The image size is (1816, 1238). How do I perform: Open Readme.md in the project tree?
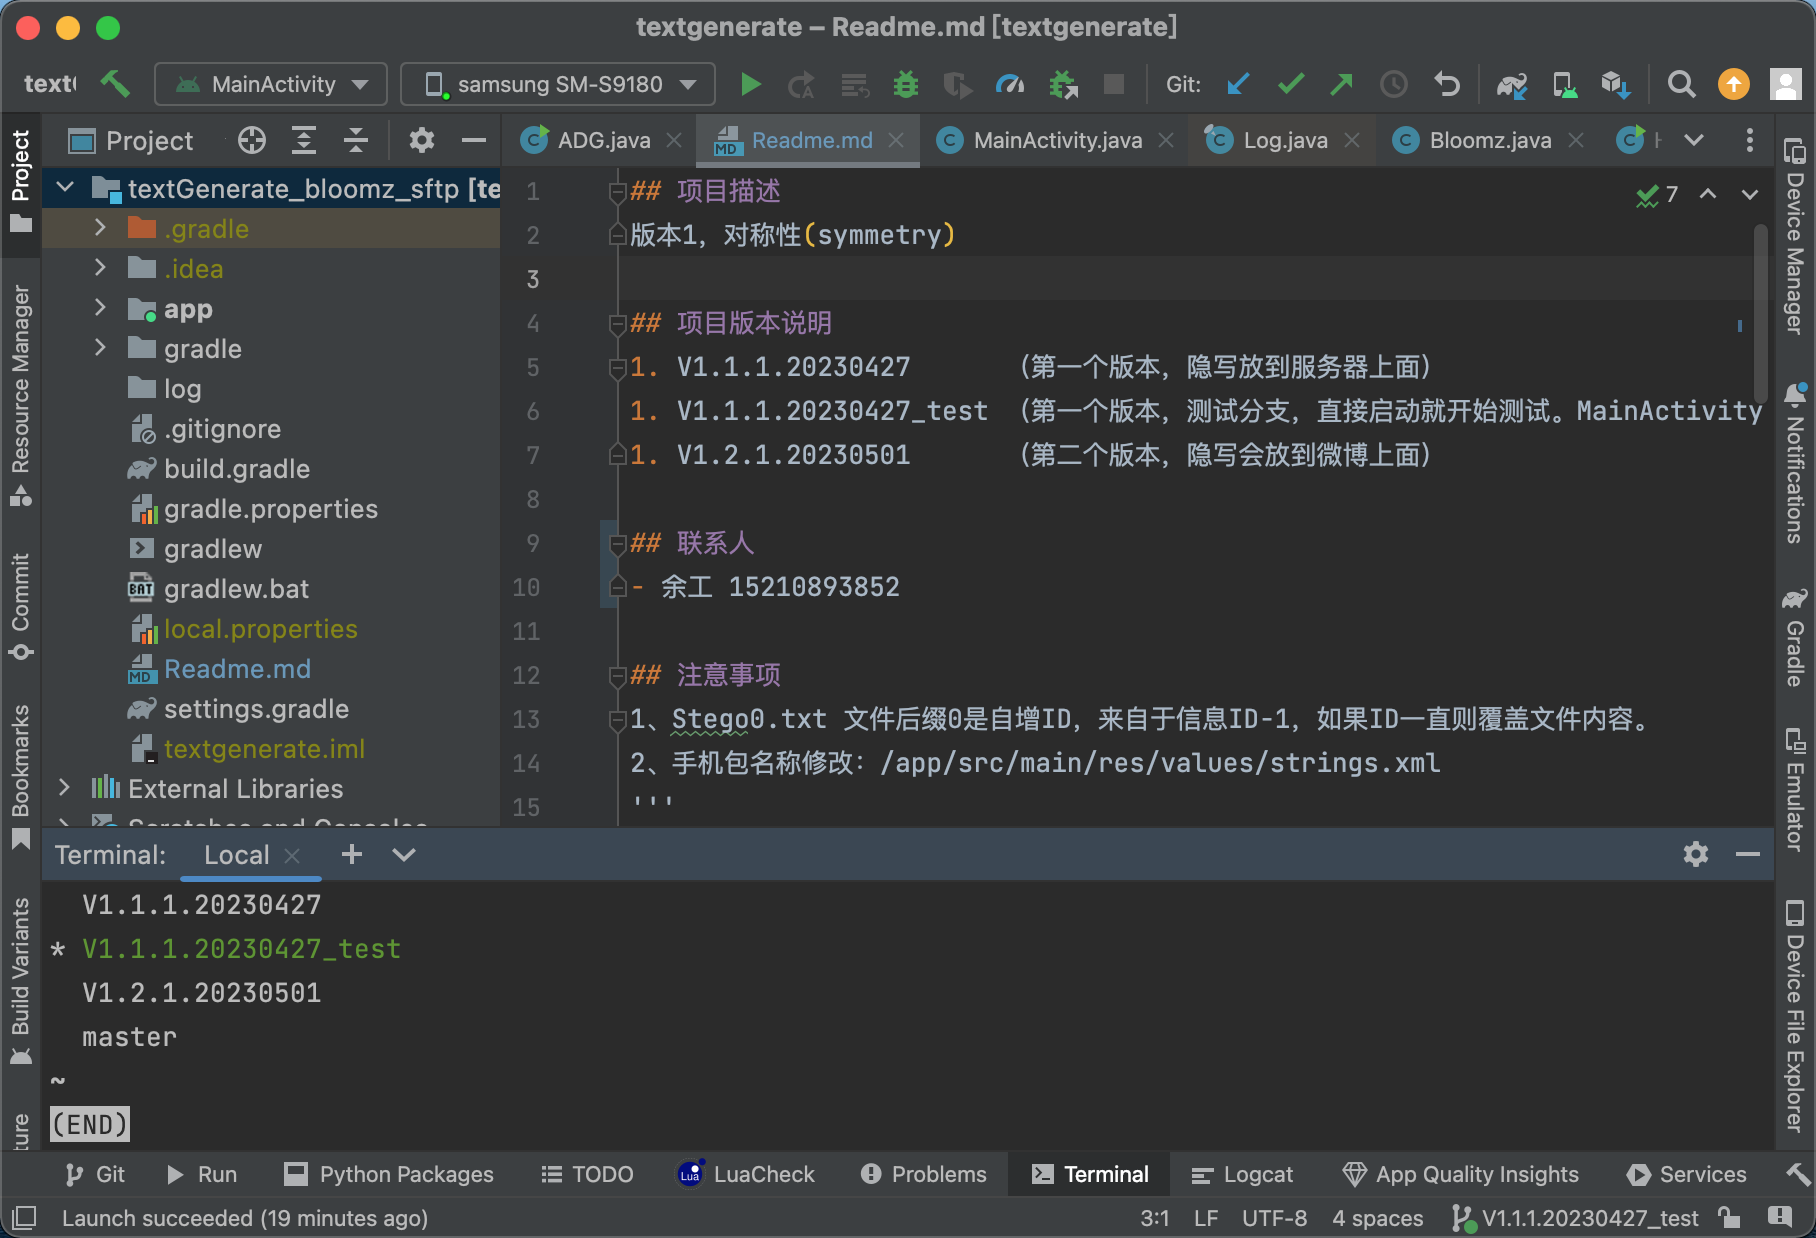[x=237, y=668]
